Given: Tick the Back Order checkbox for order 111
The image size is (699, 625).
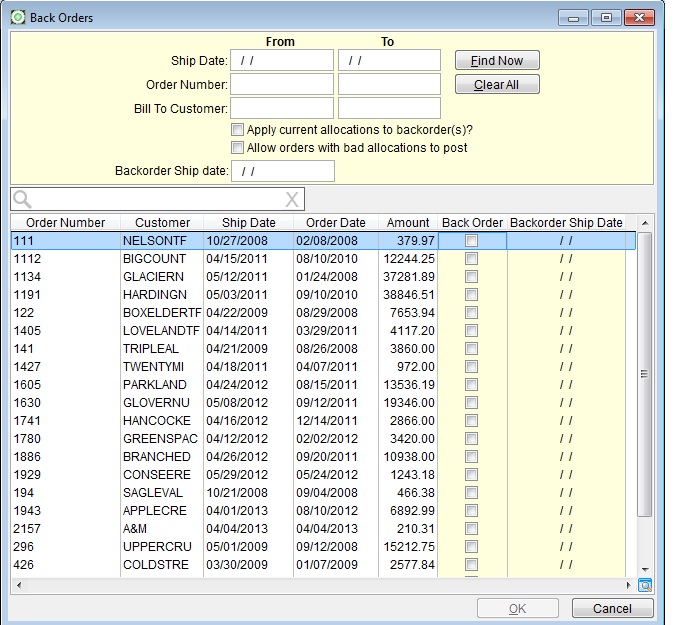Looking at the screenshot, I should pos(472,241).
